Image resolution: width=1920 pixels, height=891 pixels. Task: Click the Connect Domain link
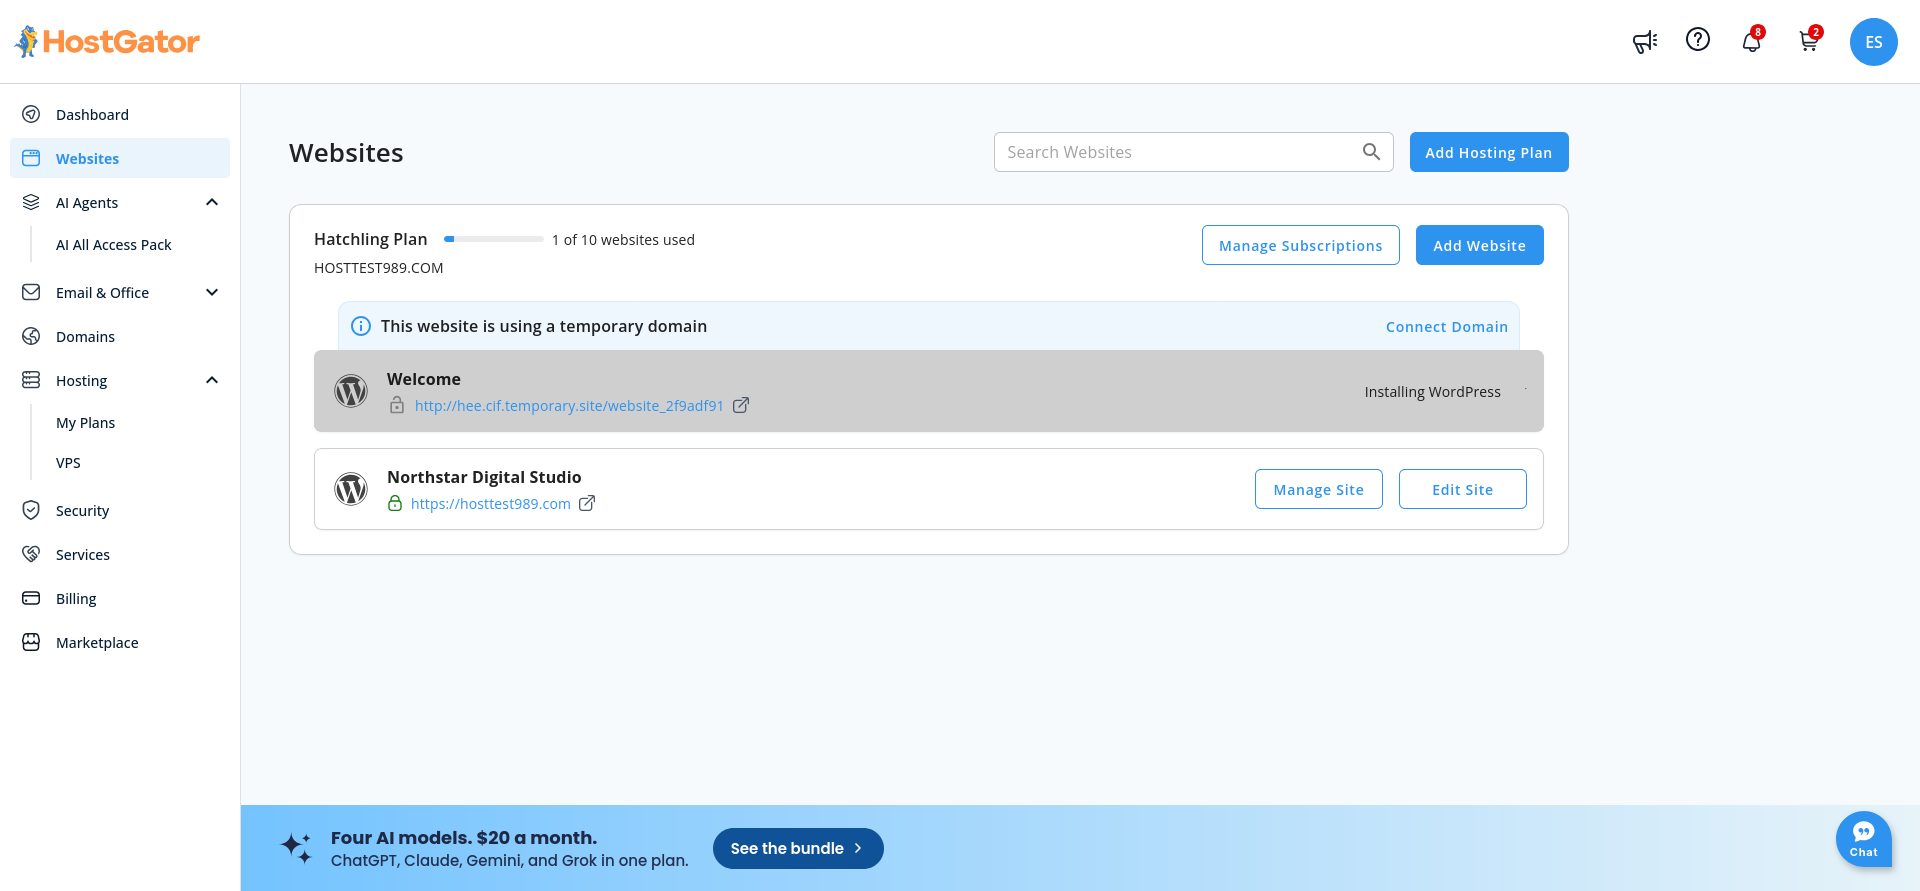1447,327
